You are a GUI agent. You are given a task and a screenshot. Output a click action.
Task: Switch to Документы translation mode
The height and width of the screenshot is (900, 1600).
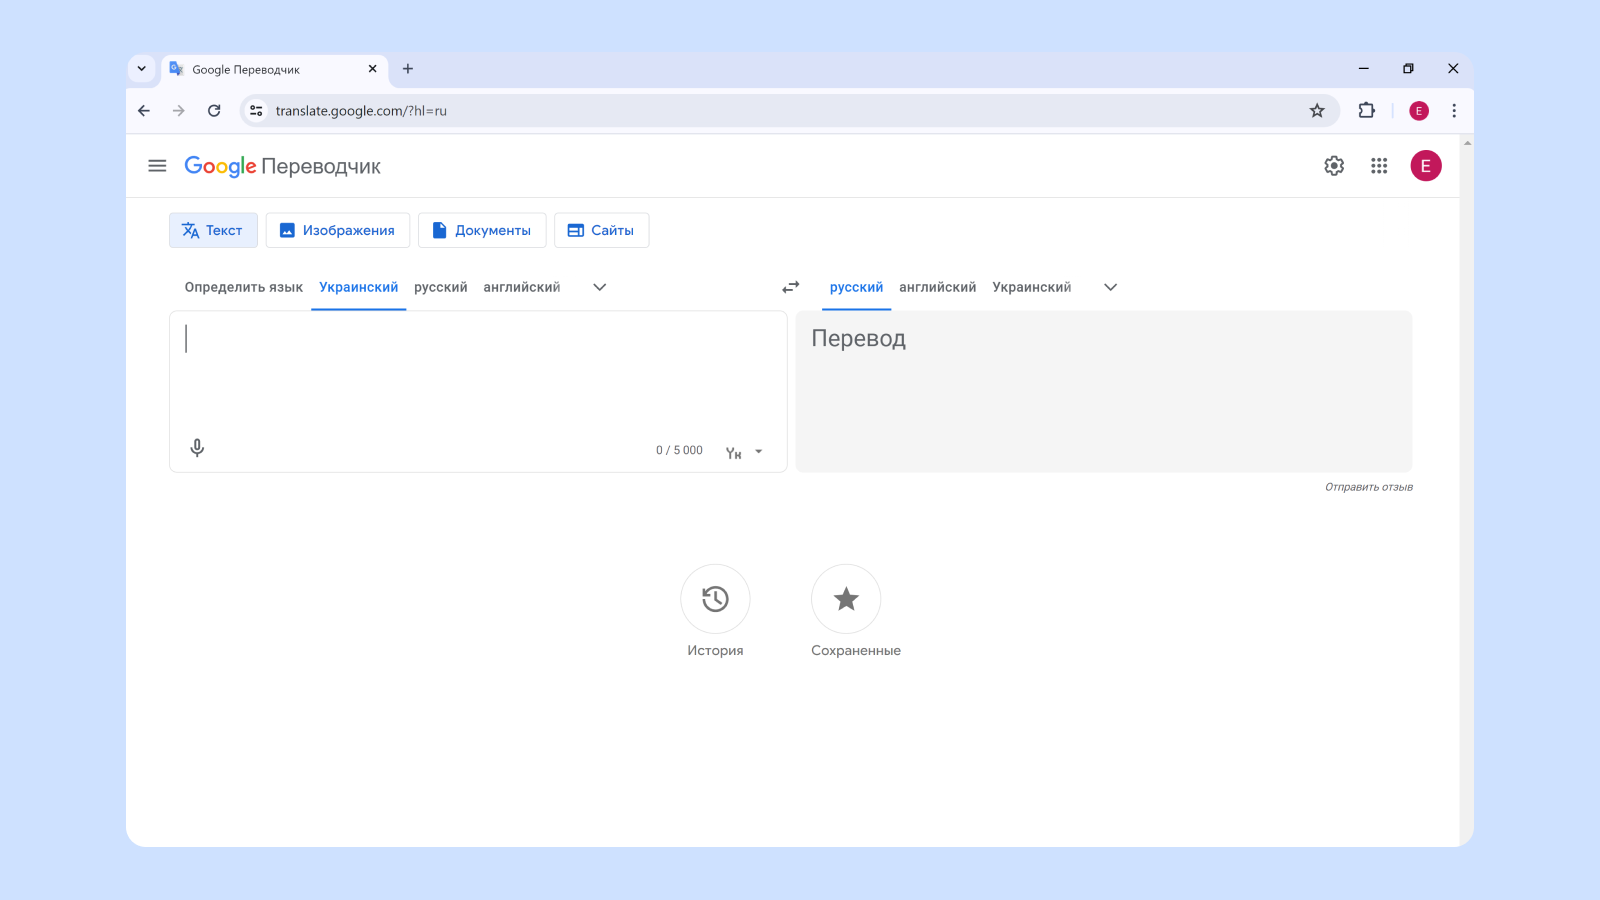tap(482, 230)
